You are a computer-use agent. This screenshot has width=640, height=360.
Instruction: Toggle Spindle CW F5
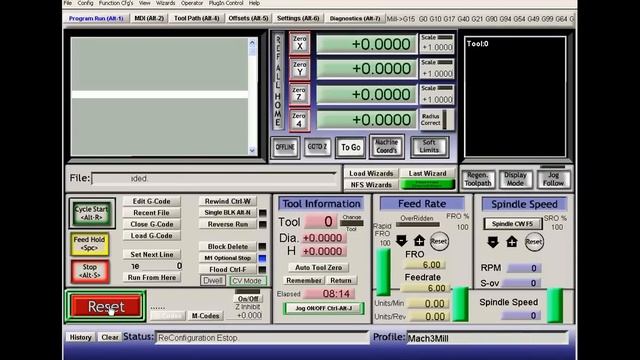point(513,224)
